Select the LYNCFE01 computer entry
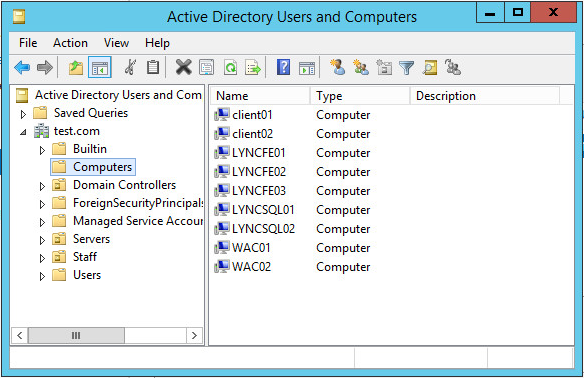The width and height of the screenshot is (584, 378). tap(258, 153)
